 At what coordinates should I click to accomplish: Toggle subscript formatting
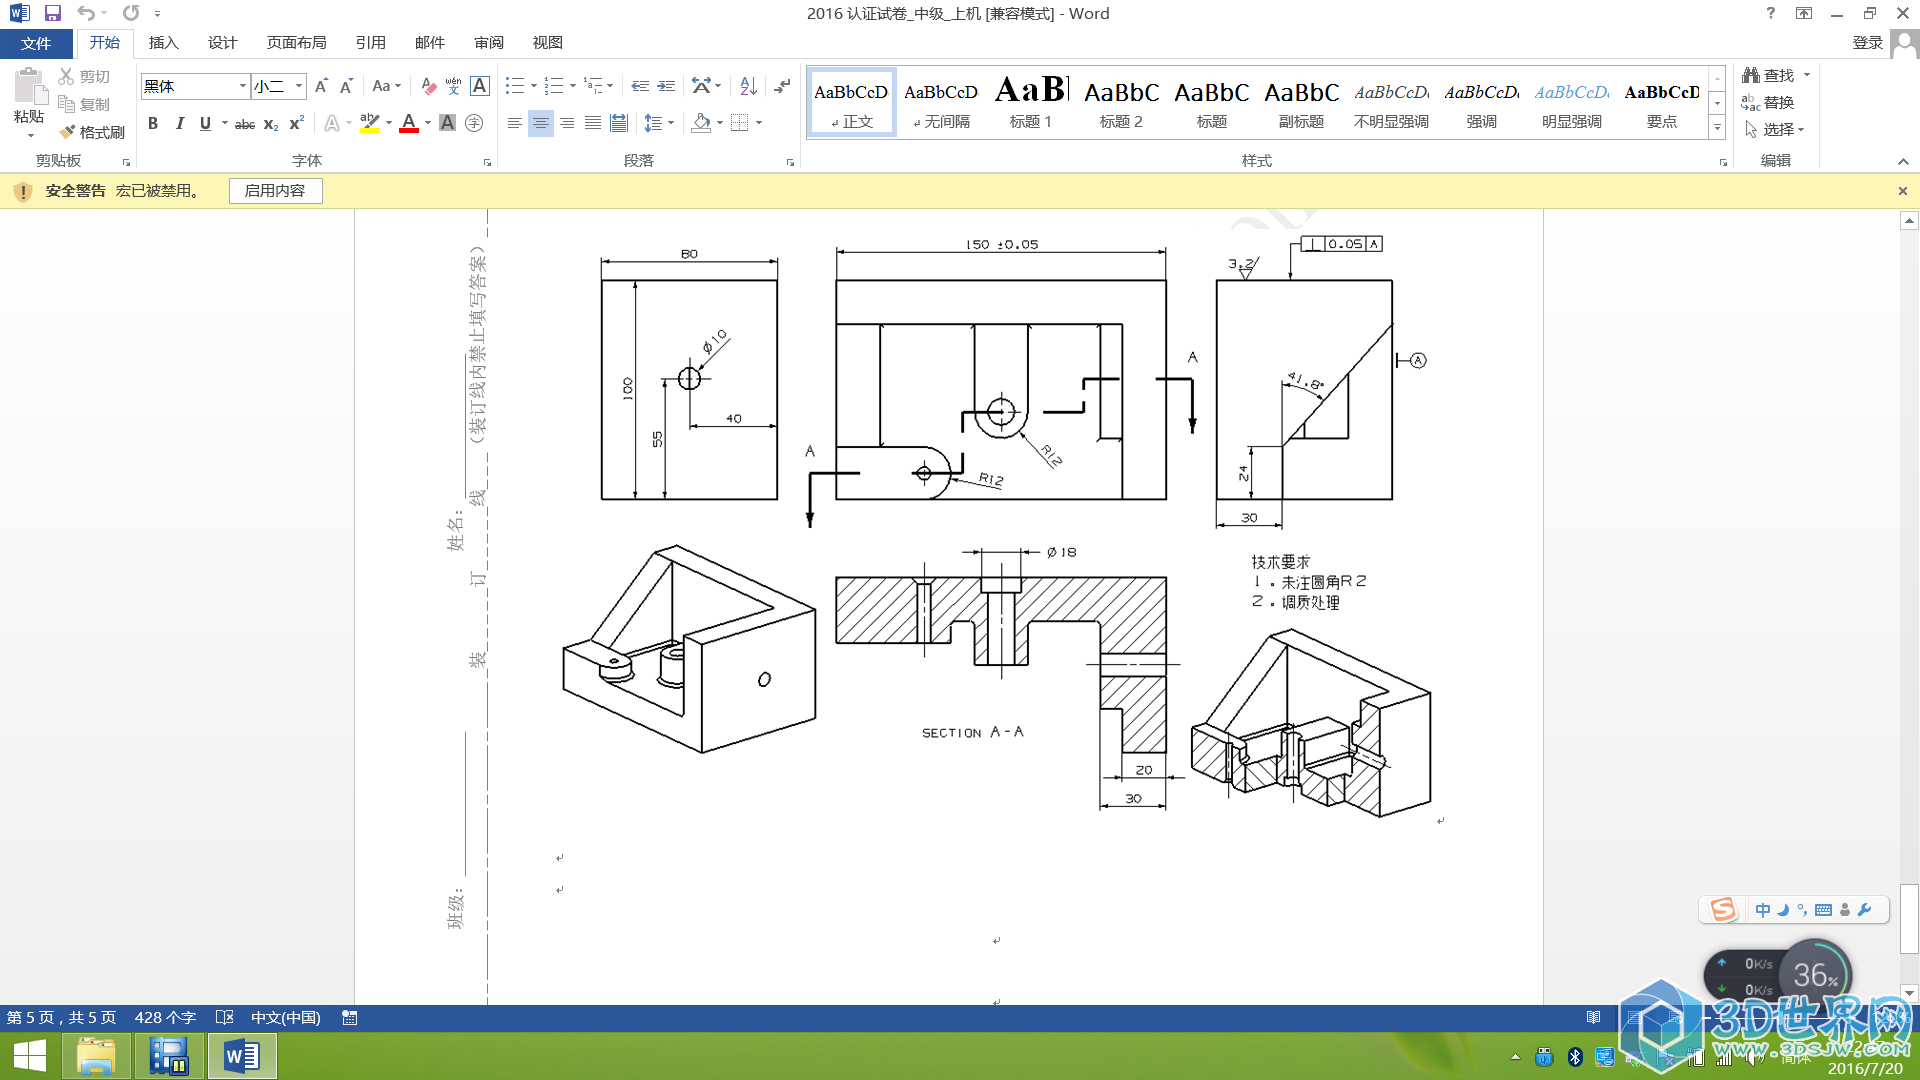pos(271,123)
